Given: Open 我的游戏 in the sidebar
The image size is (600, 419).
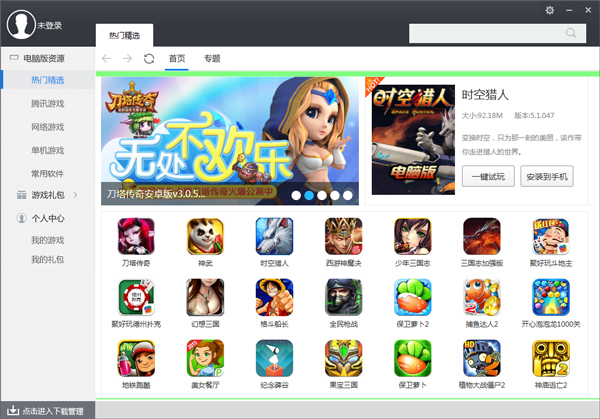Looking at the screenshot, I should 48,240.
